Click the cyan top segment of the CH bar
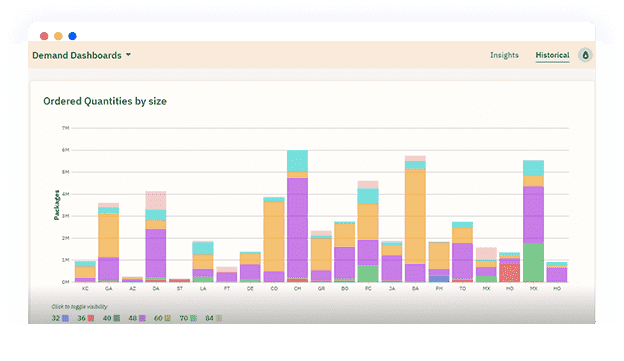The image size is (624, 361). tap(297, 161)
